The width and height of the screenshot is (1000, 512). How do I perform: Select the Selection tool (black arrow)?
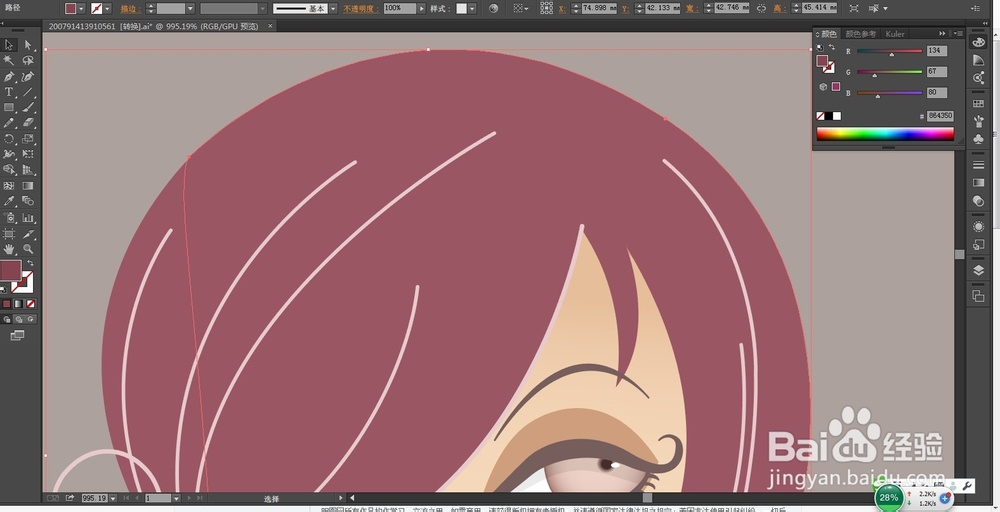click(9, 45)
